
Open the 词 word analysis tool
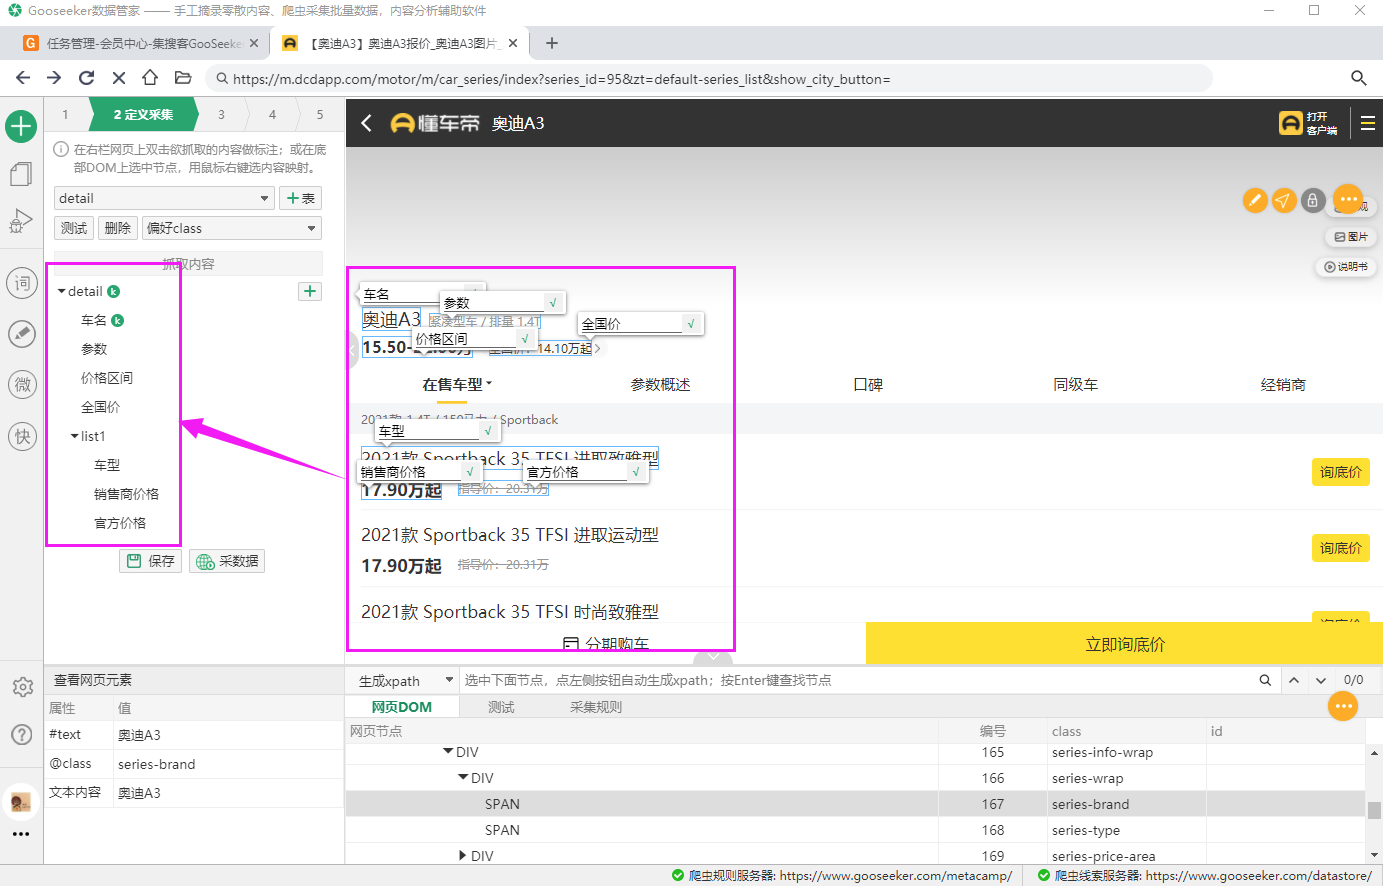pyautogui.click(x=21, y=284)
